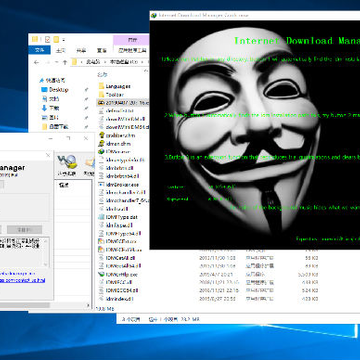Select IDMIECC64.dll in the file list

[x=122, y=291]
